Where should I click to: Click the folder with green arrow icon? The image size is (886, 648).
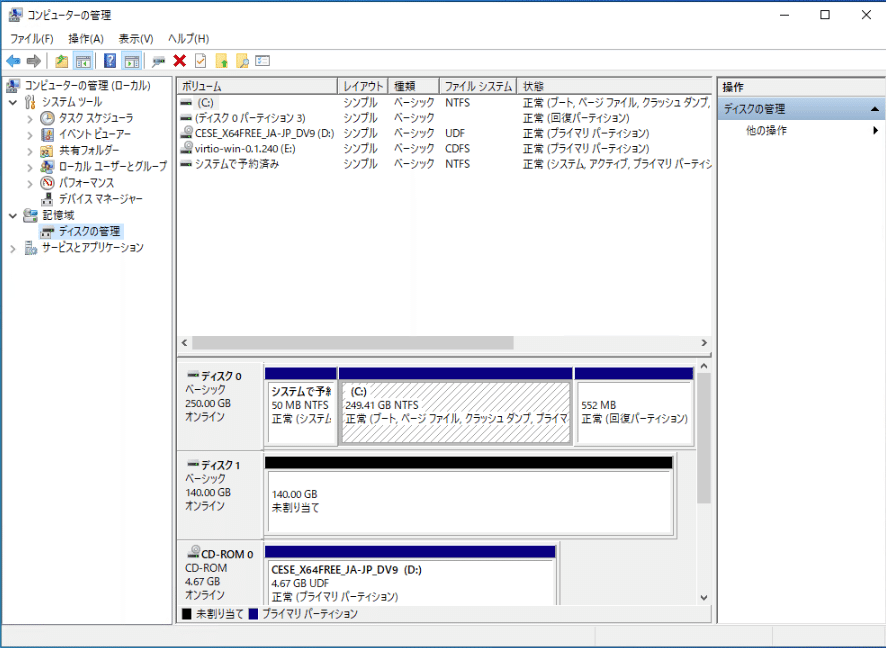click(222, 61)
